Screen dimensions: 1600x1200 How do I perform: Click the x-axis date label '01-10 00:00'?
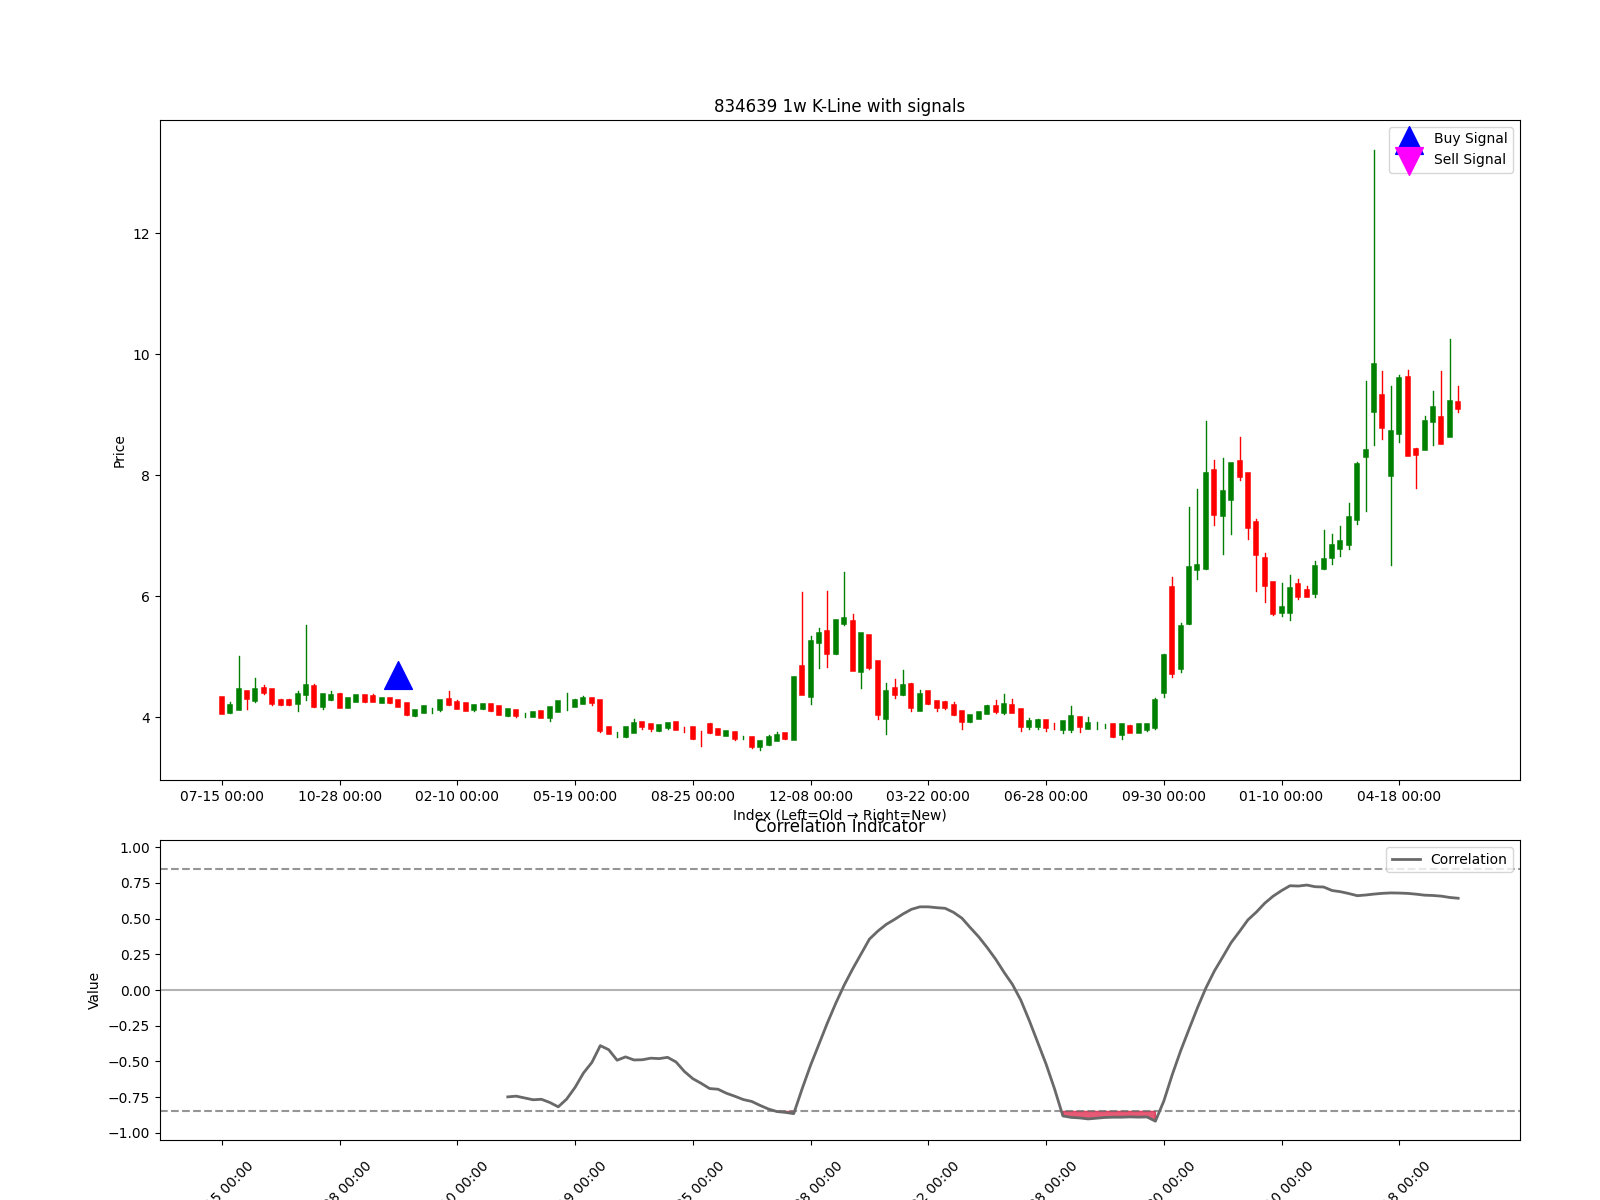pyautogui.click(x=1281, y=796)
